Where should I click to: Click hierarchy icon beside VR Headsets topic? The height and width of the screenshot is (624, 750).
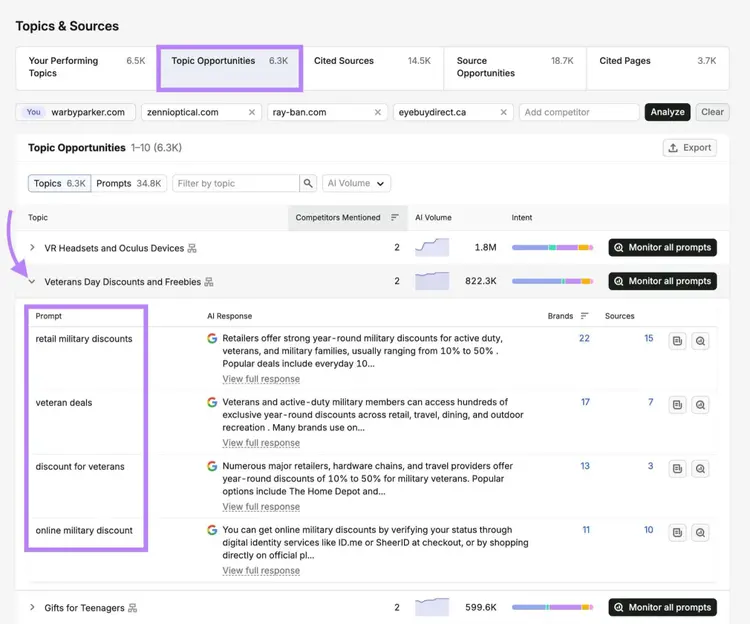192,248
